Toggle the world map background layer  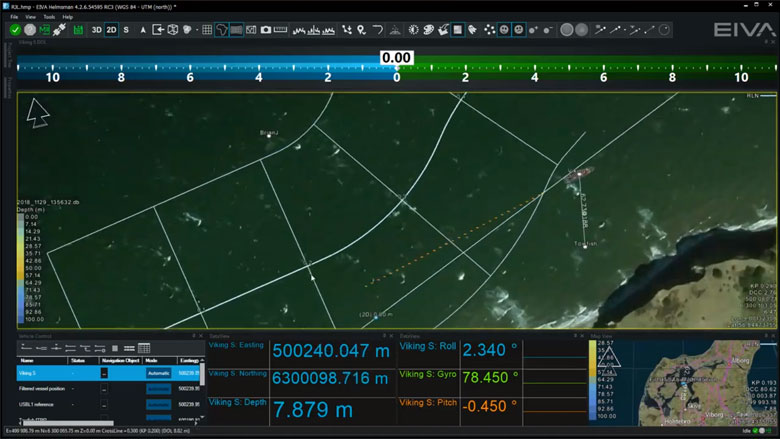point(220,30)
